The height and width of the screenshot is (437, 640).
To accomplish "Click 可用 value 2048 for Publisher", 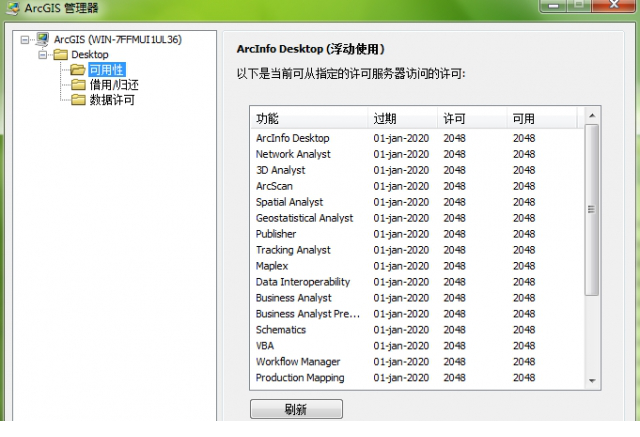I will coord(524,234).
